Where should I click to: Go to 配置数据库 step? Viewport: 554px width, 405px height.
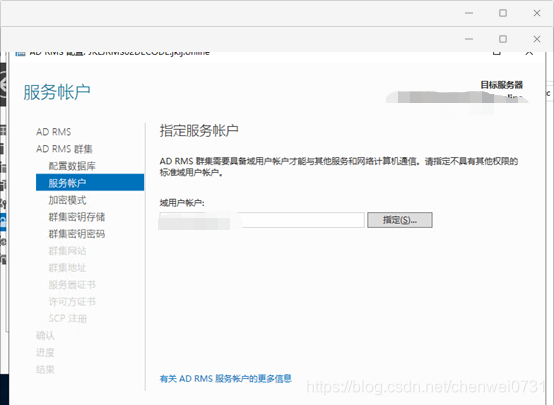pyautogui.click(x=72, y=166)
